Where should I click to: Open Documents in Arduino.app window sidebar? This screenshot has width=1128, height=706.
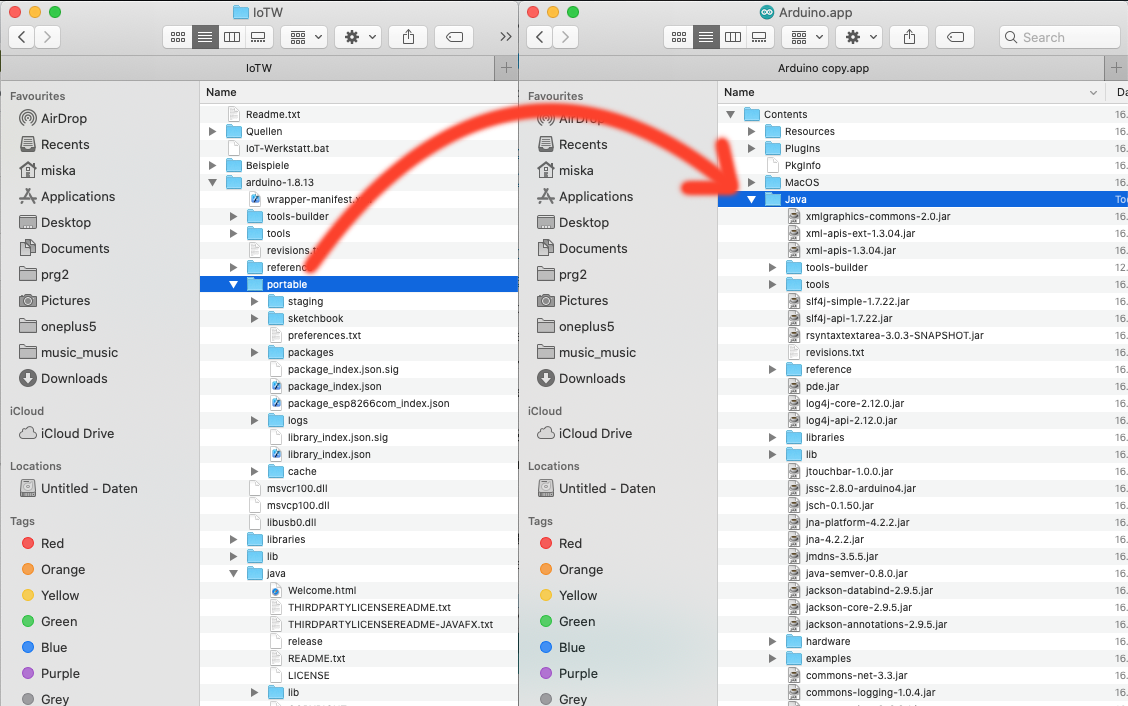click(593, 248)
